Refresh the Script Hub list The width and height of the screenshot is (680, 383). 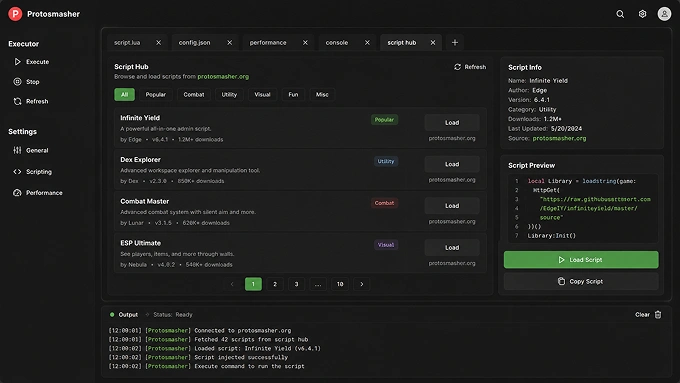pos(470,67)
